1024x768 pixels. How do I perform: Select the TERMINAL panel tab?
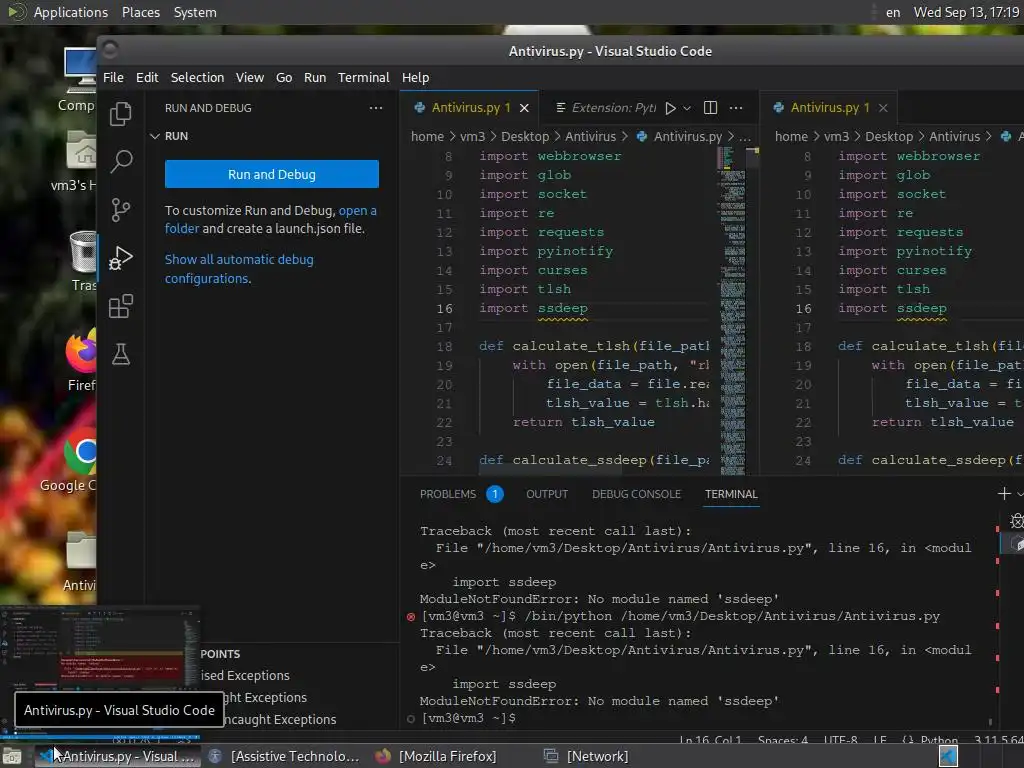731,494
